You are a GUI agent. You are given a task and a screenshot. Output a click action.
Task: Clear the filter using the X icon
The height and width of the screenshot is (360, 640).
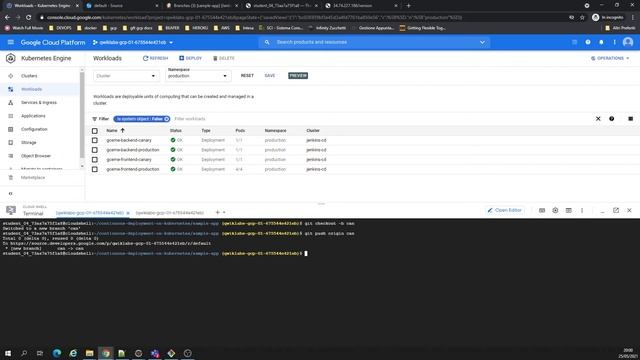598,119
